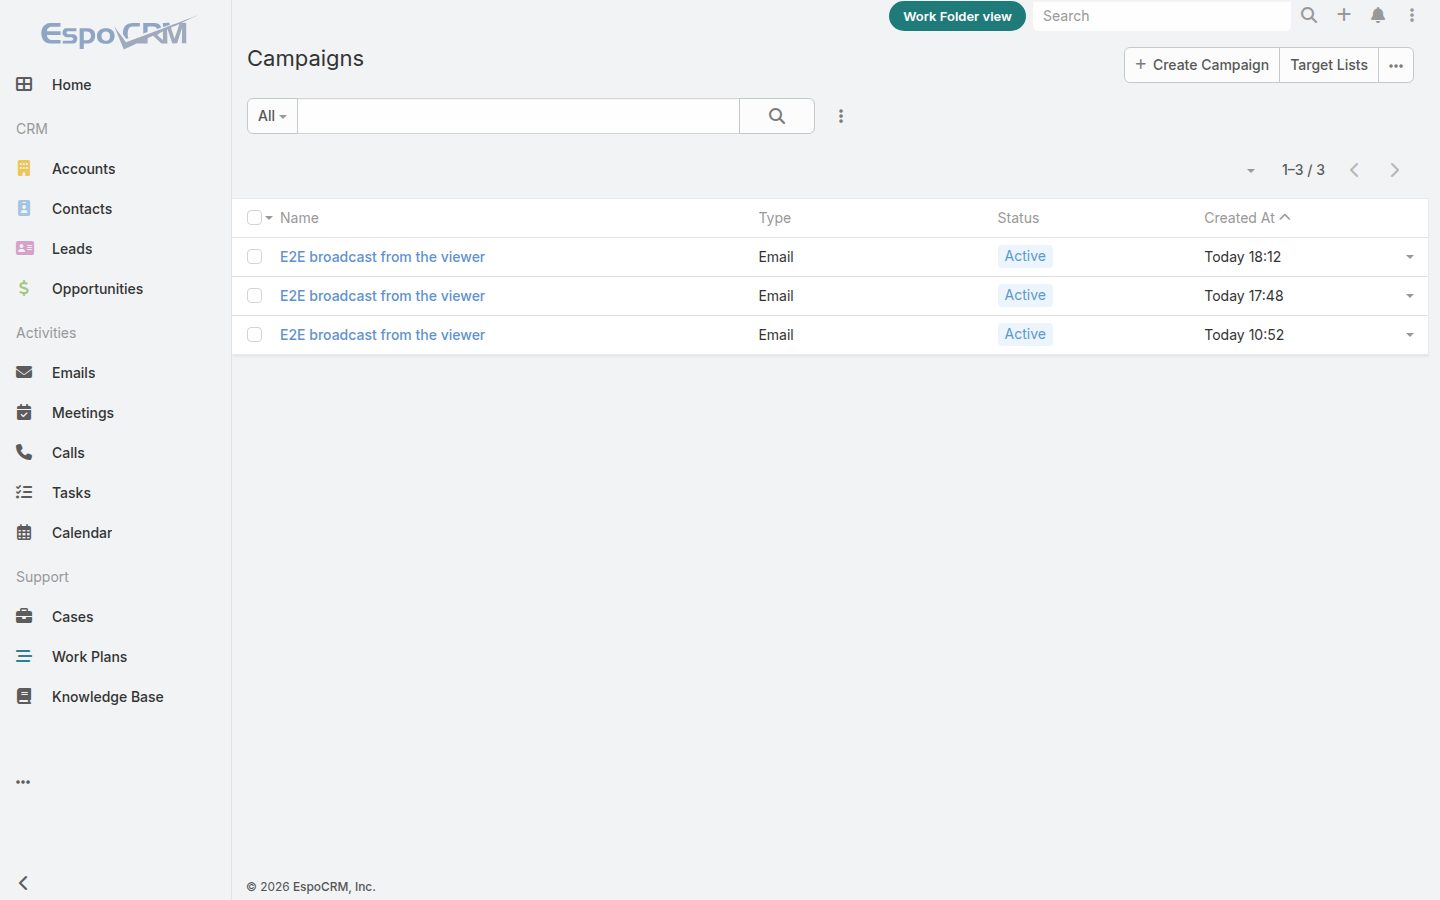Expand row actions for Today 10:52 campaign
This screenshot has width=1440, height=900.
click(1410, 335)
